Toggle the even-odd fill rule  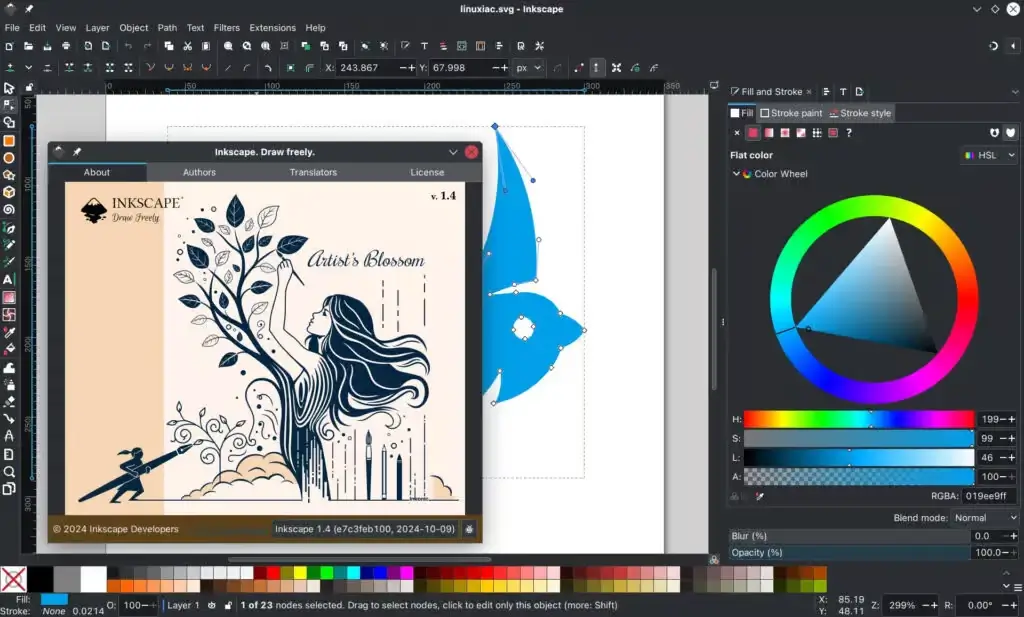pos(994,133)
